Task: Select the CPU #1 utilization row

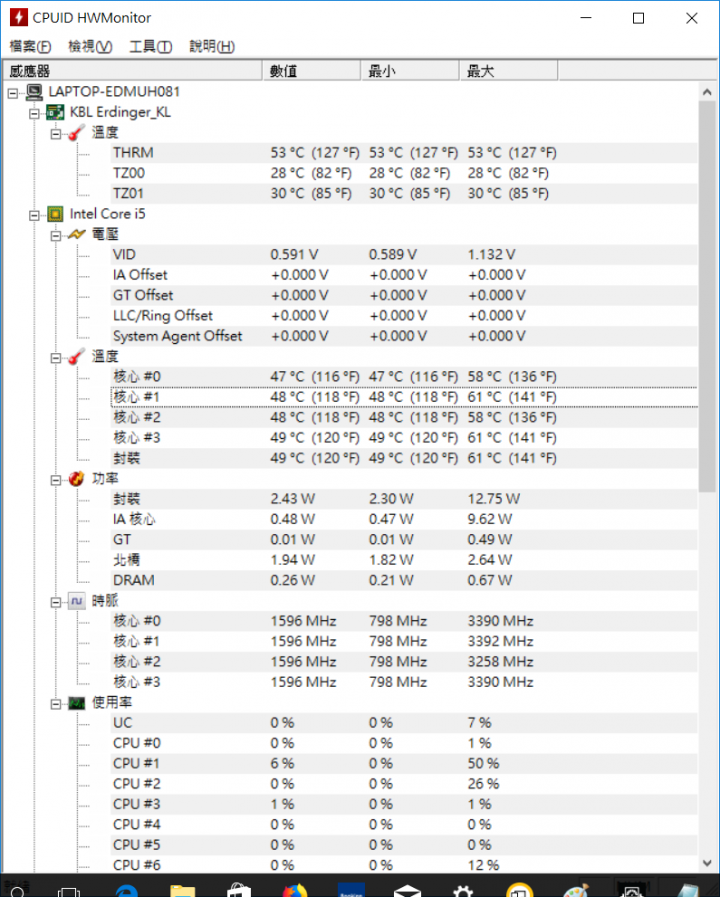Action: click(404, 764)
